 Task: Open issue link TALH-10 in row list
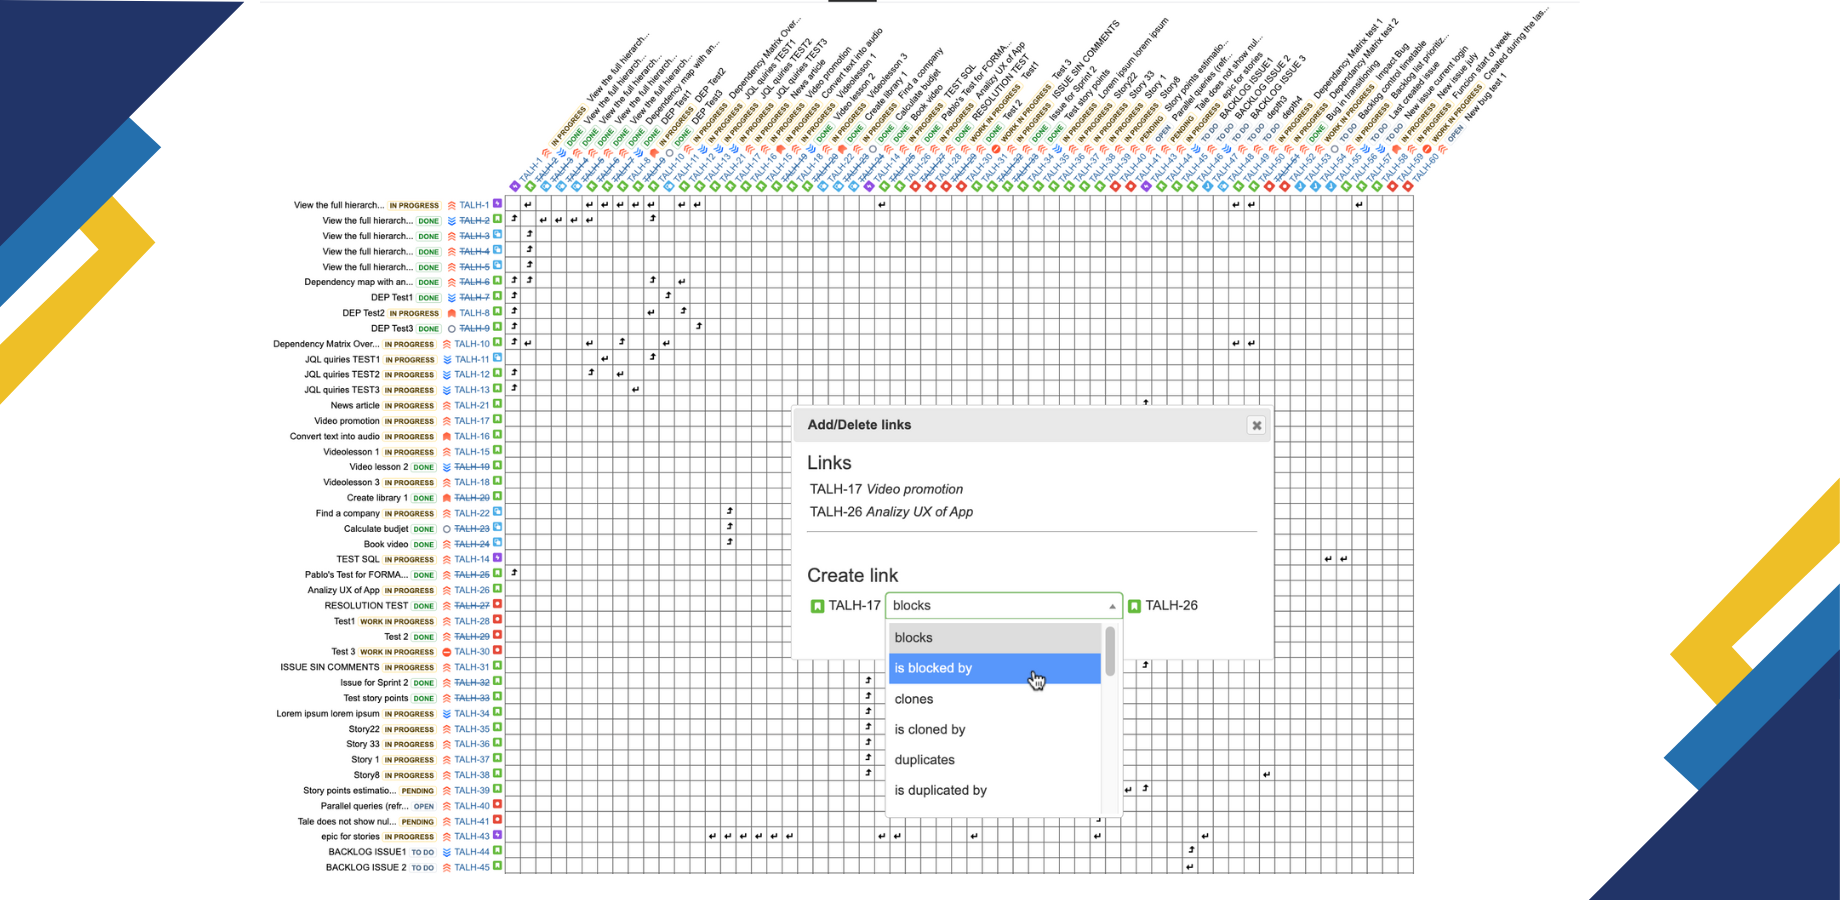pos(472,344)
